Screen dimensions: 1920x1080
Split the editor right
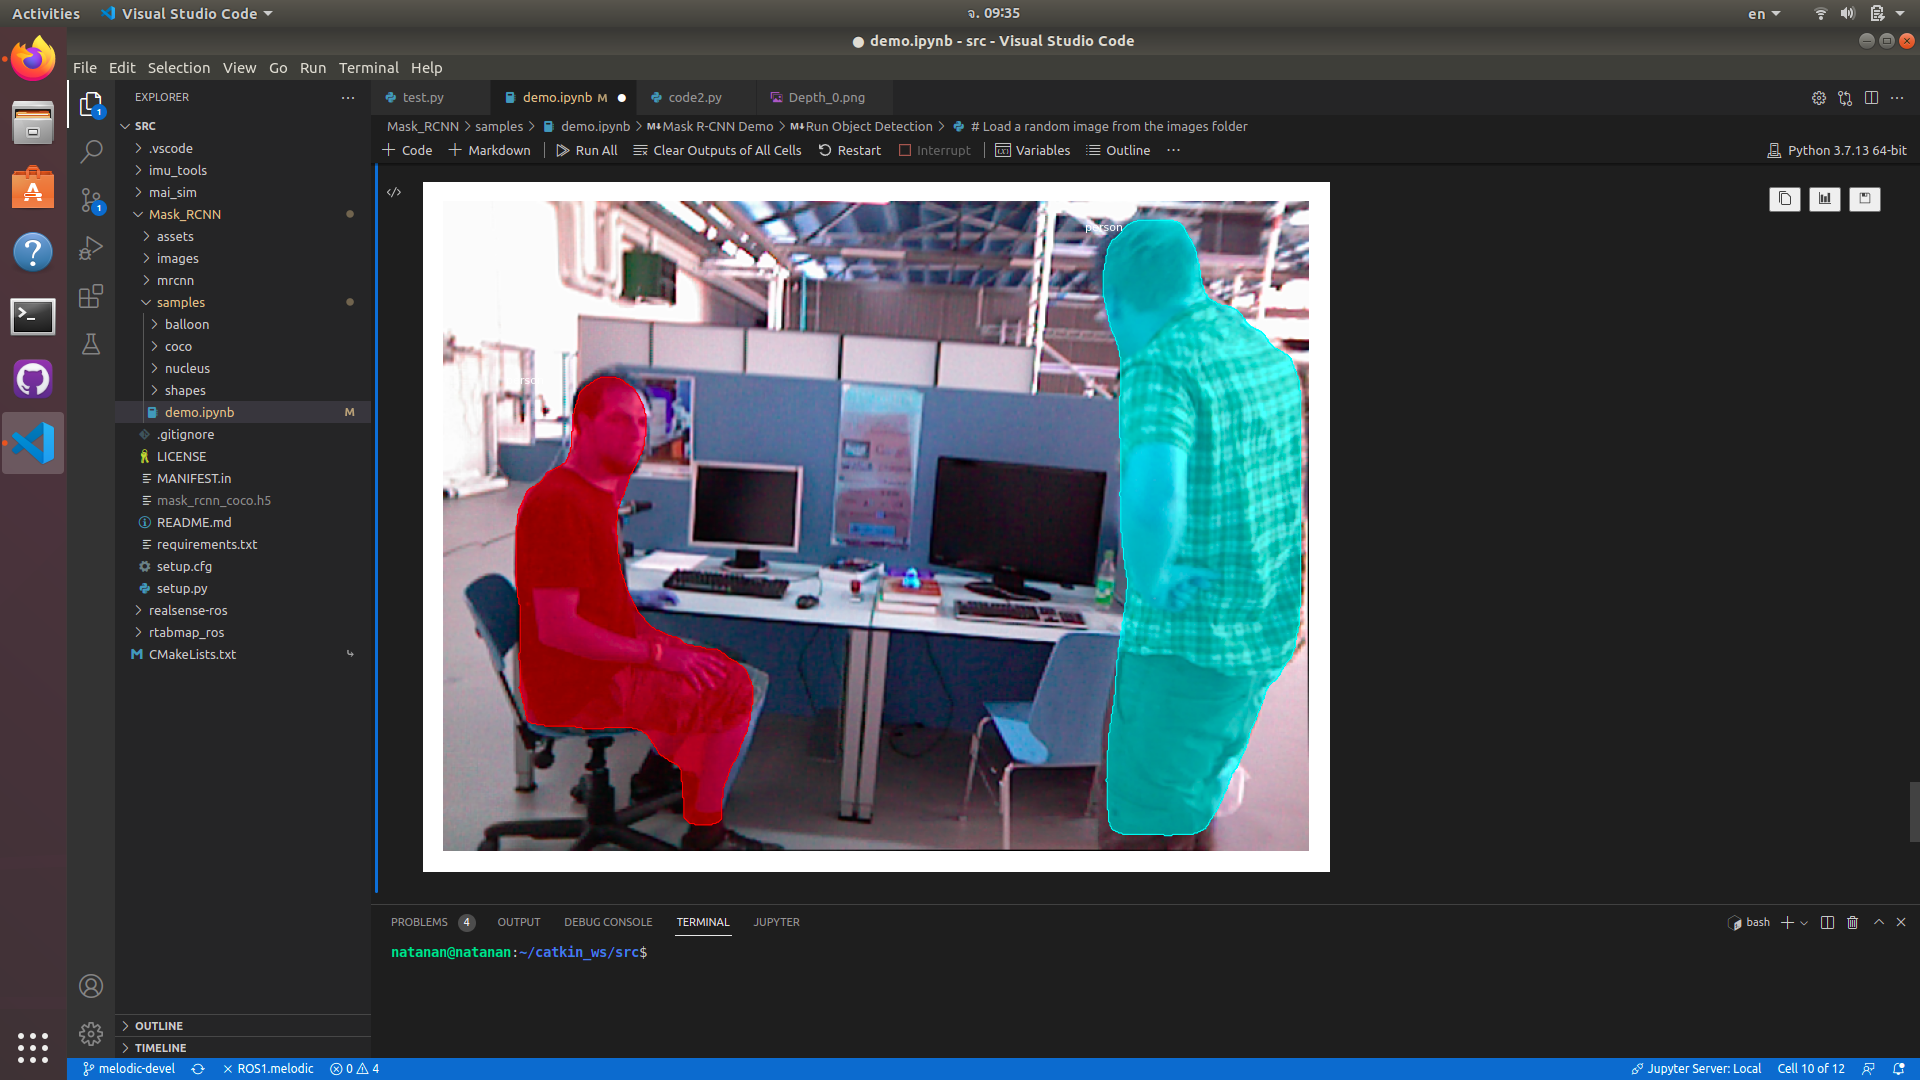1871,98
